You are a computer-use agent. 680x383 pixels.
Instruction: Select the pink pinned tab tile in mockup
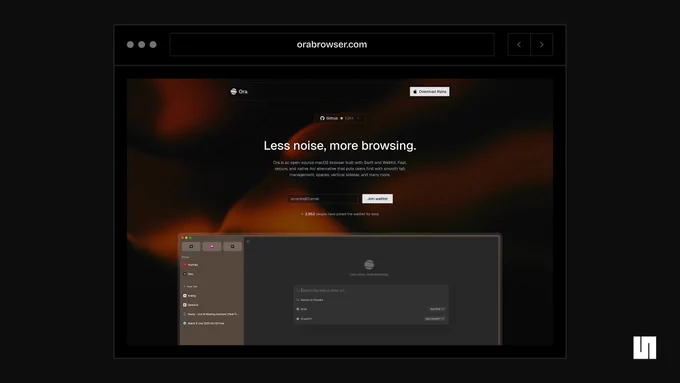[x=212, y=246]
